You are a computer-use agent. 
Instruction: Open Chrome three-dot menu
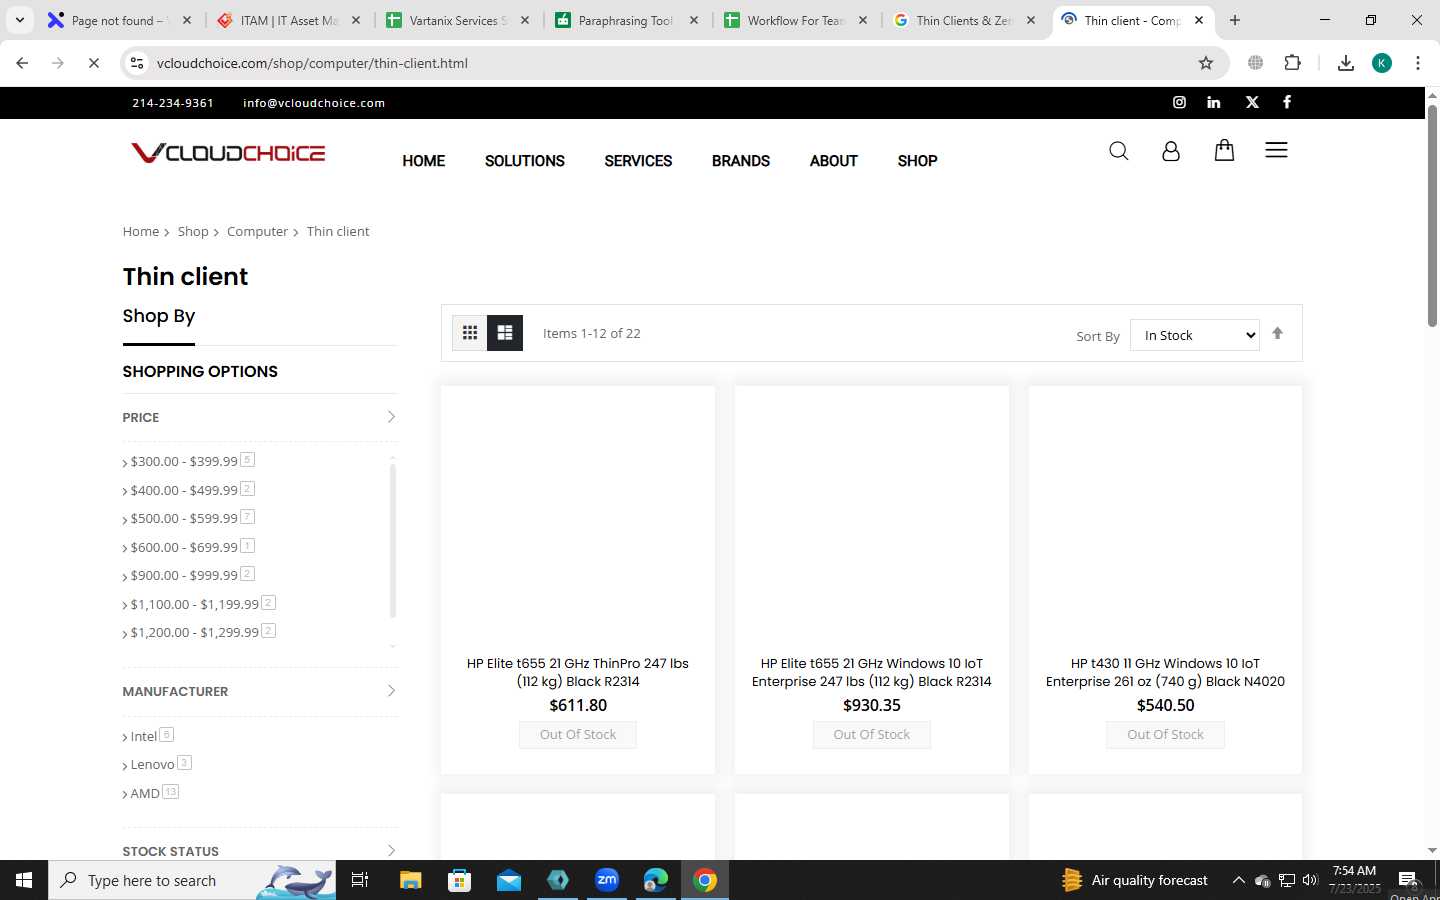pos(1417,63)
